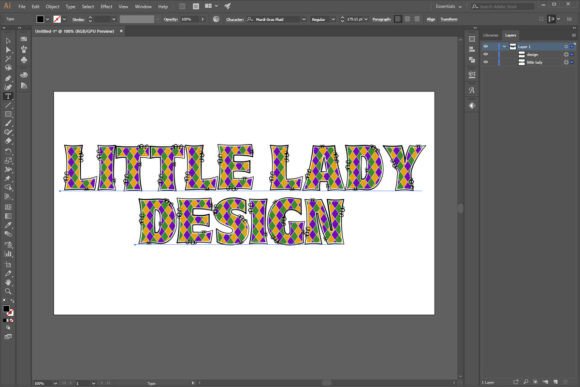This screenshot has width=580, height=387.
Task: Switch to the Layers tab
Action: pyautogui.click(x=510, y=36)
